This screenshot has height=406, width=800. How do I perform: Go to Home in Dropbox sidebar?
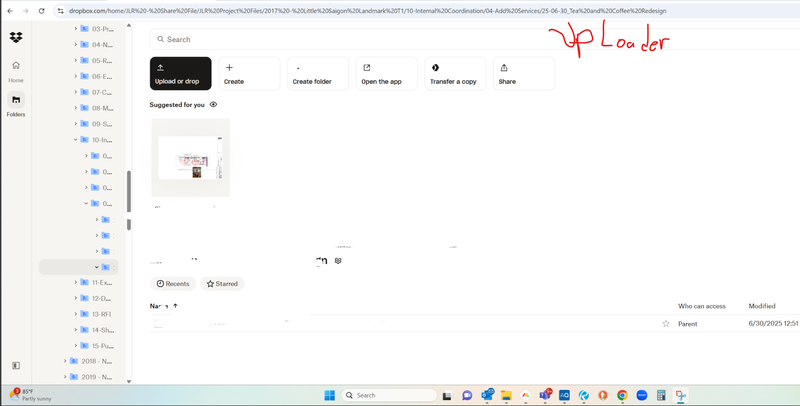pyautogui.click(x=16, y=70)
